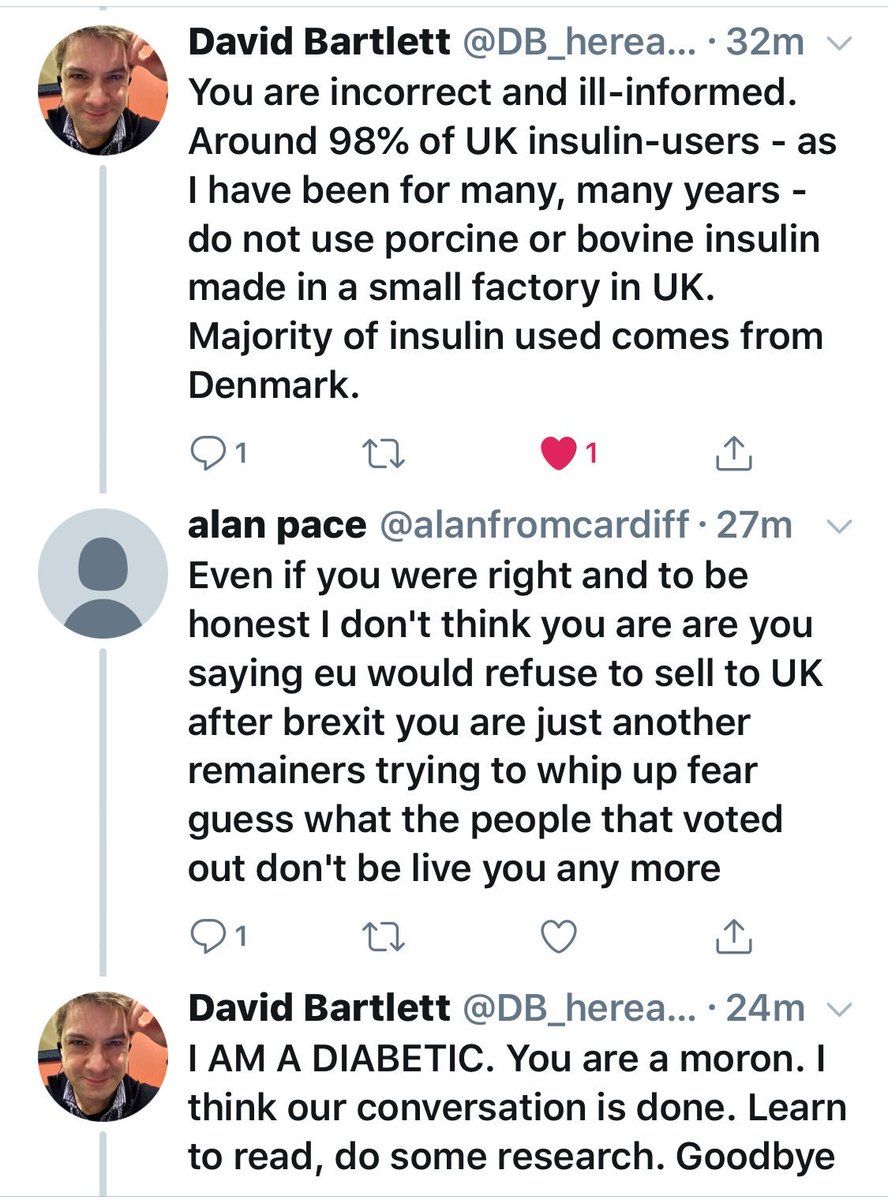Open options chevron on alan pace's tweet
Screen dimensions: 888x1200
click(x=840, y=525)
